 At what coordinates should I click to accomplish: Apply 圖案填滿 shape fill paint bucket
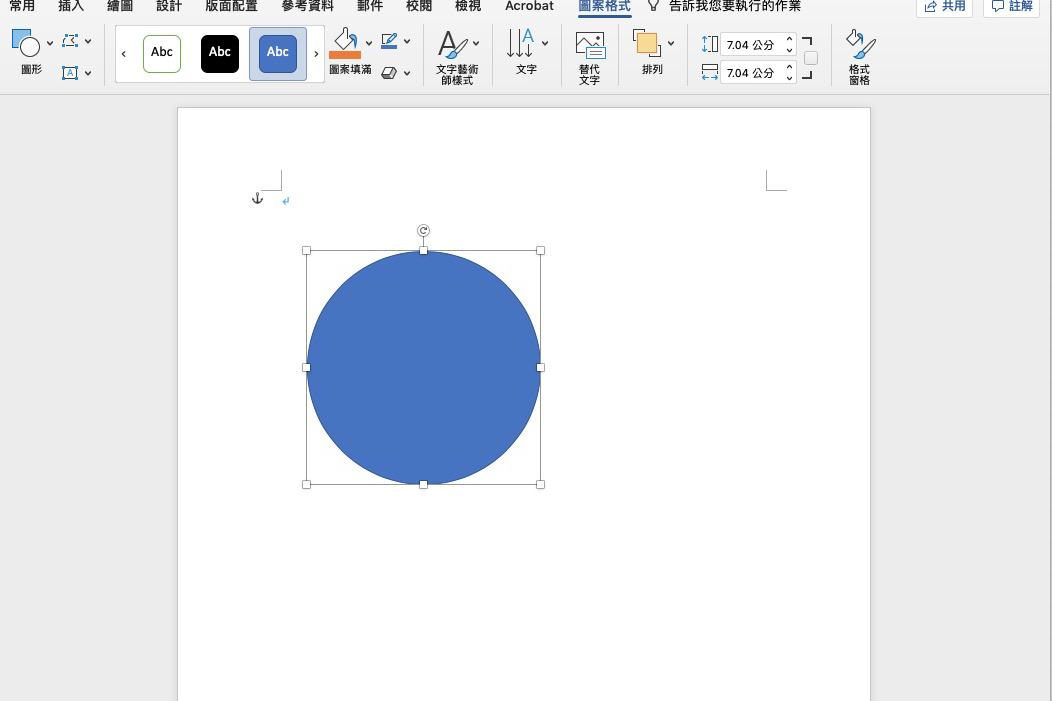point(345,42)
